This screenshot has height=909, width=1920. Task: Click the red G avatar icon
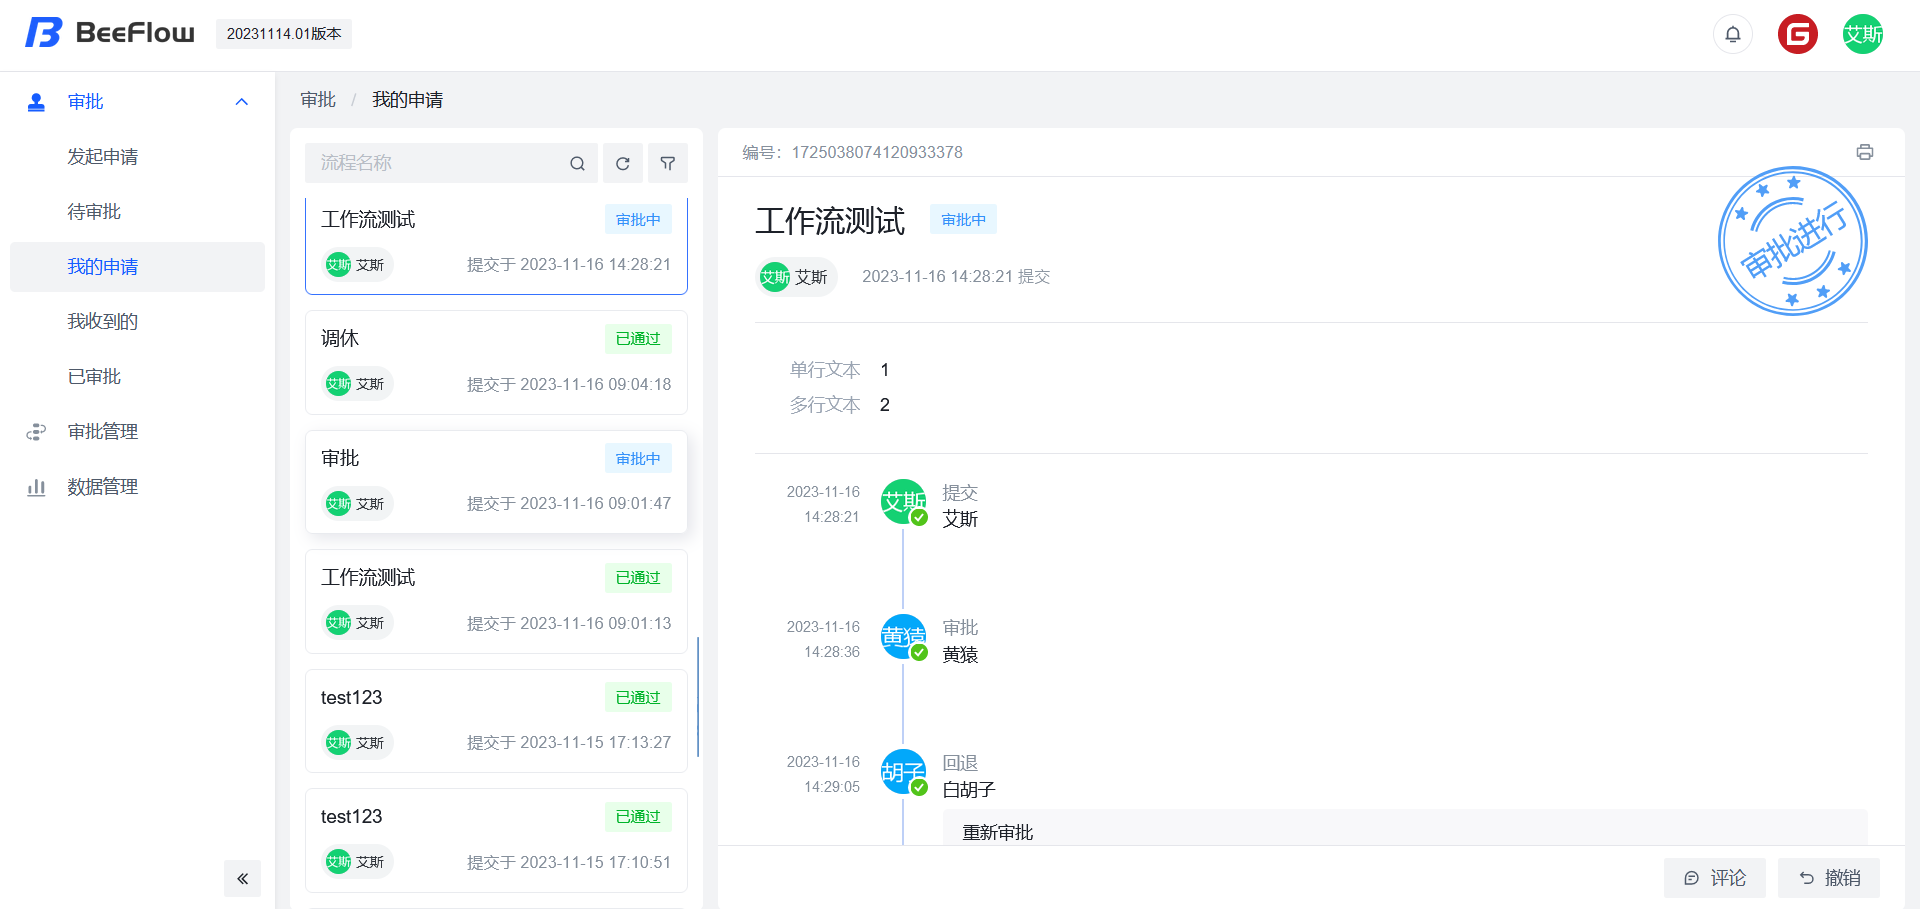[x=1798, y=34]
